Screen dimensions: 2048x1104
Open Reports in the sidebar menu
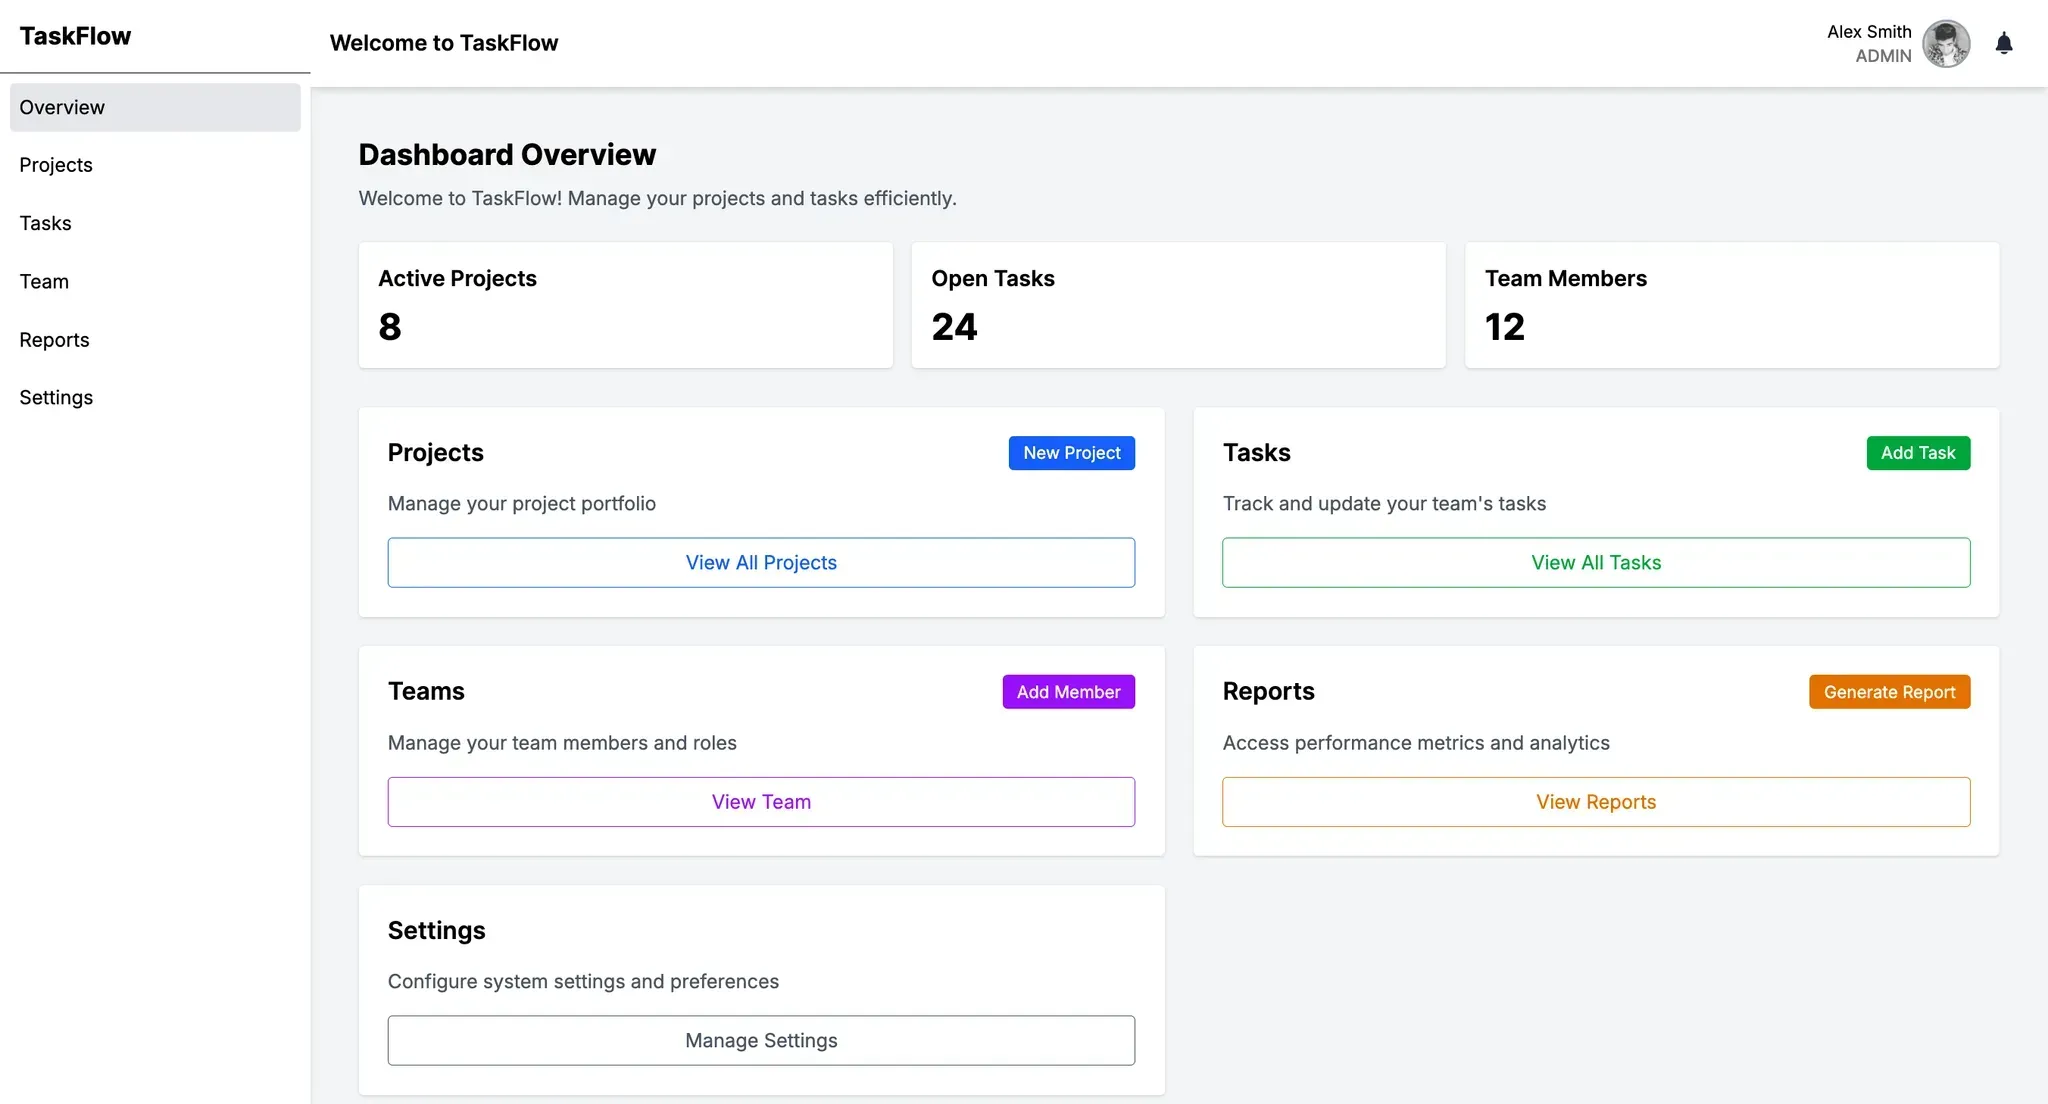(x=54, y=340)
